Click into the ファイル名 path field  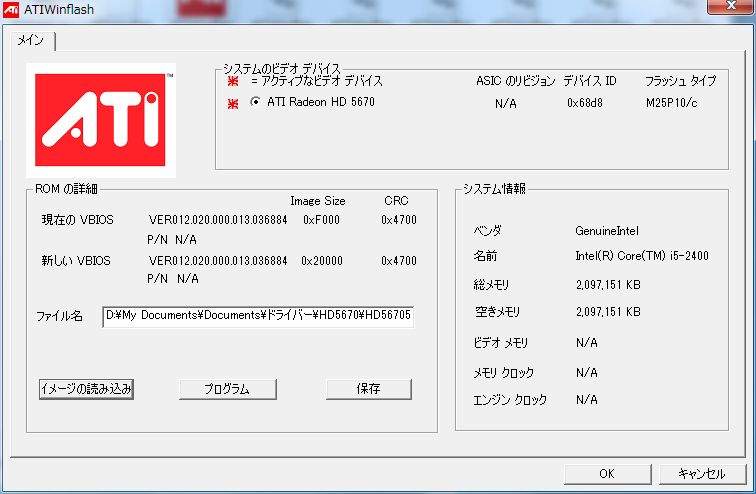[x=258, y=316]
